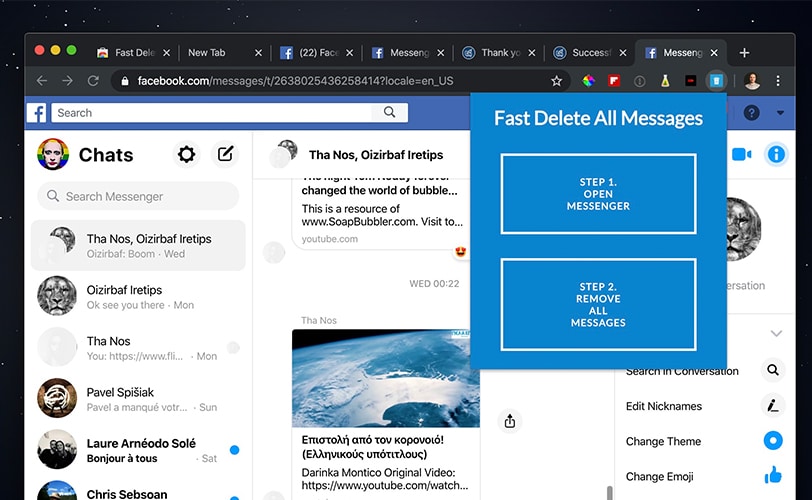
Task: Click the Facebook Search input field
Action: coord(212,113)
